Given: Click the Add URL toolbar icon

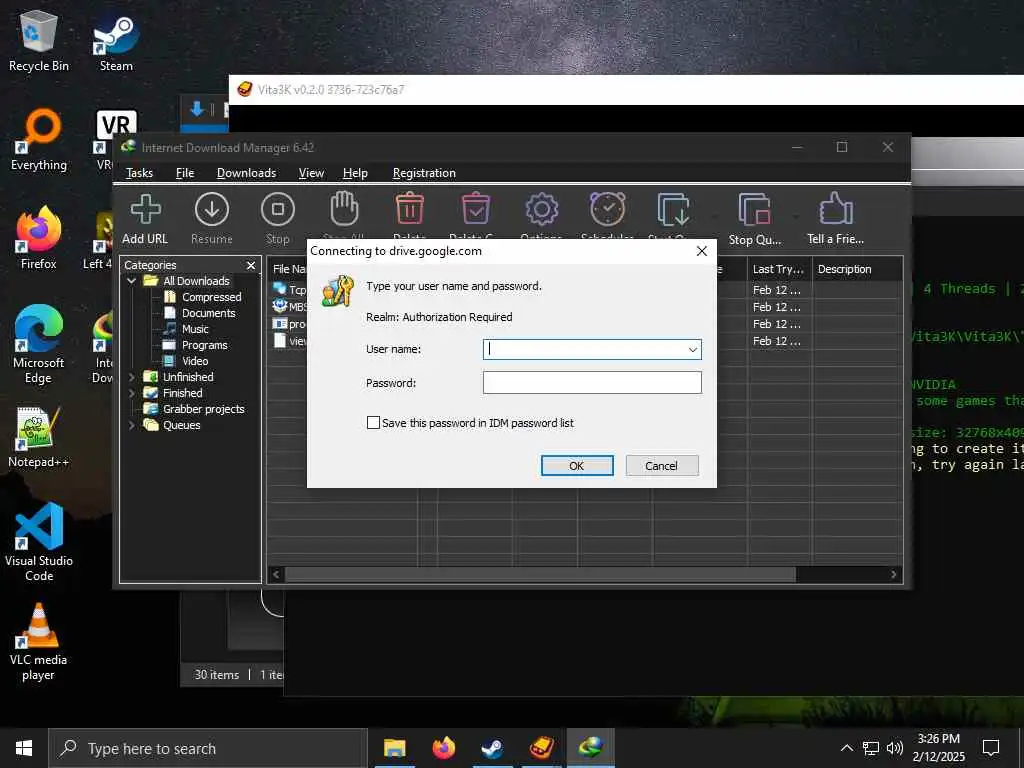Looking at the screenshot, I should 145,210.
